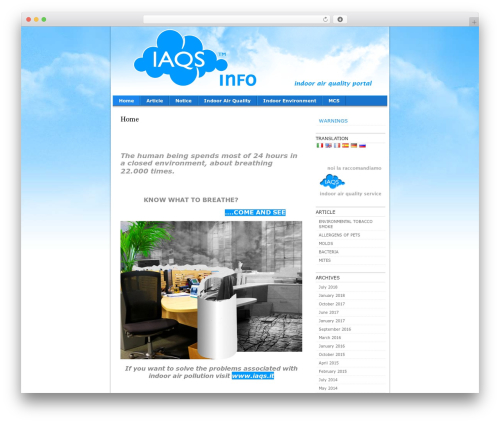500x423 pixels.
Task: Open the February 2015 archive
Action: click(x=333, y=371)
